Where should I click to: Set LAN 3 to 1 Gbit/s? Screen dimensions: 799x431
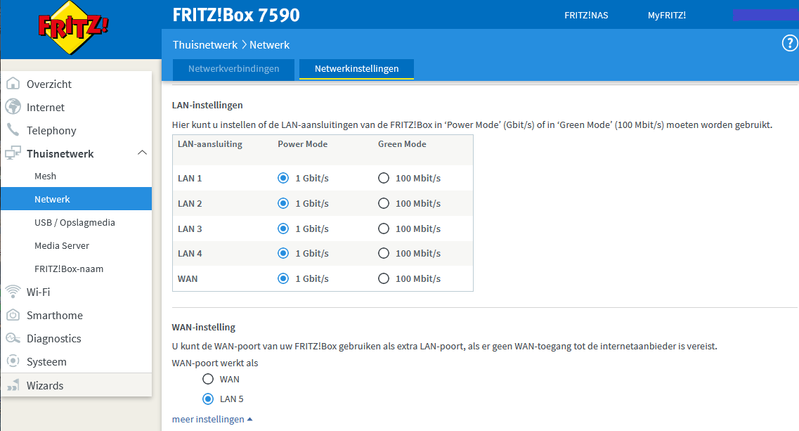pyautogui.click(x=283, y=229)
